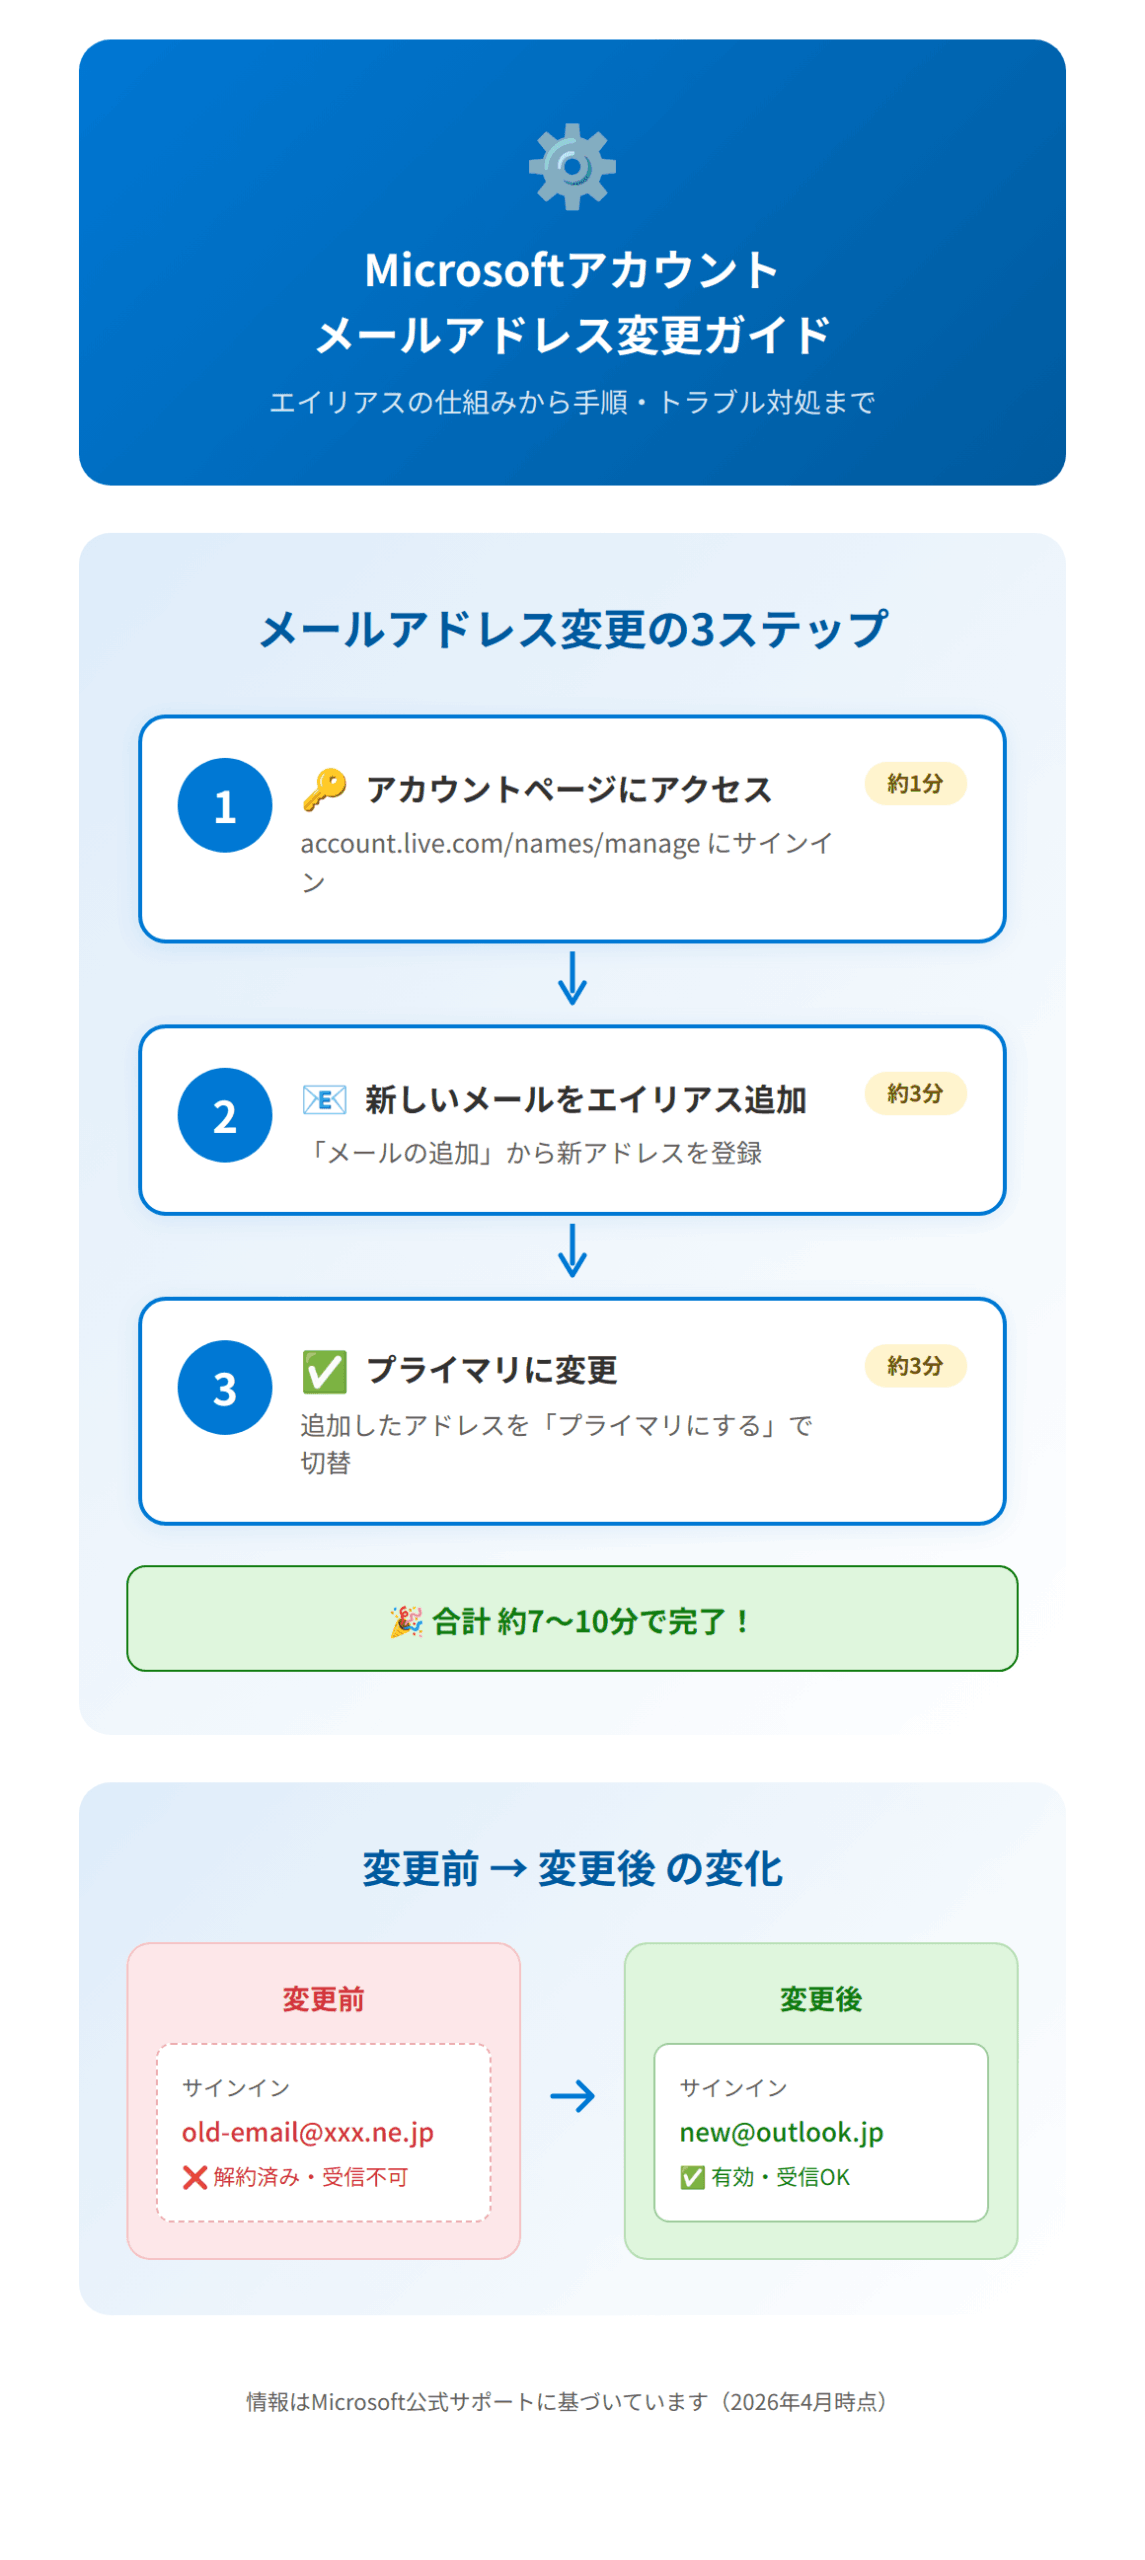
Task: Click the 約1分 time badge
Action: pyautogui.click(x=914, y=783)
